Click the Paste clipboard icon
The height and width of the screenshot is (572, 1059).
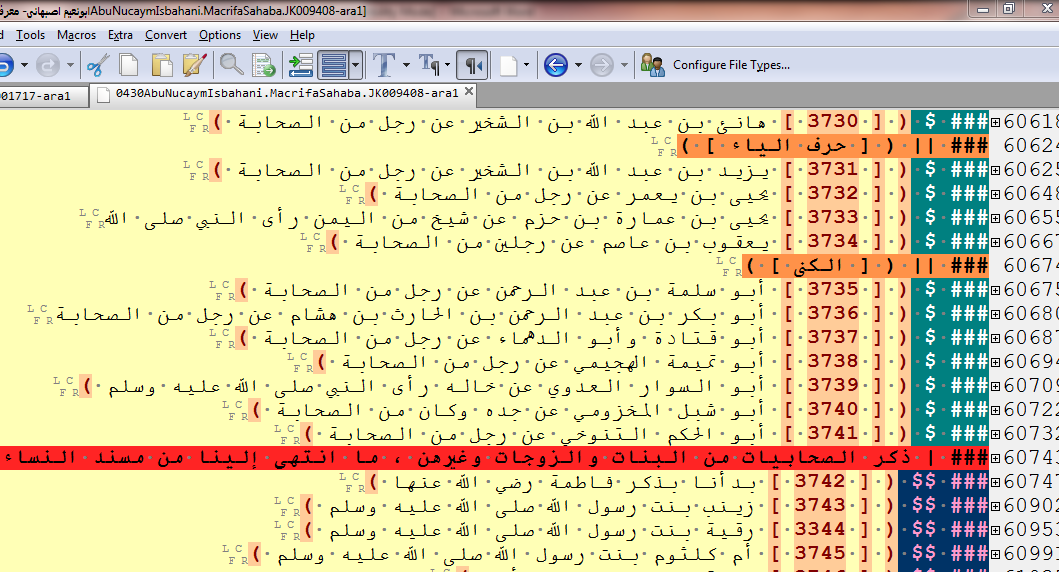pos(161,66)
